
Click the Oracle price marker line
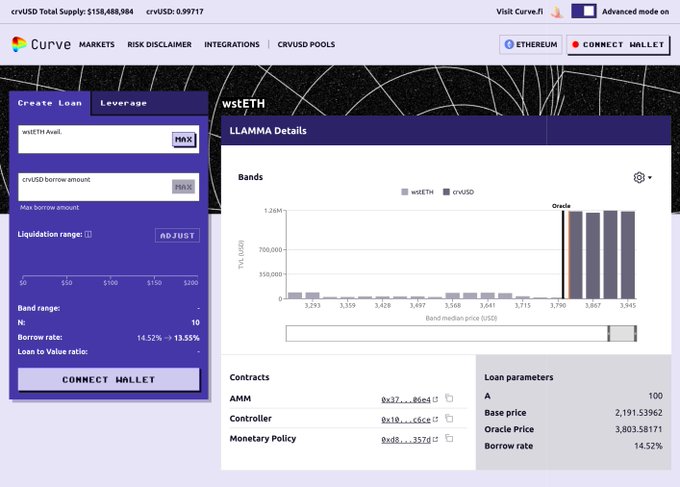[x=563, y=255]
